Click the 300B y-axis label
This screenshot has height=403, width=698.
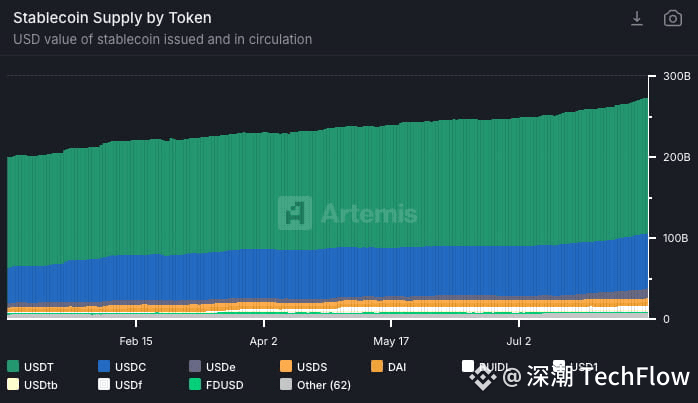[677, 76]
